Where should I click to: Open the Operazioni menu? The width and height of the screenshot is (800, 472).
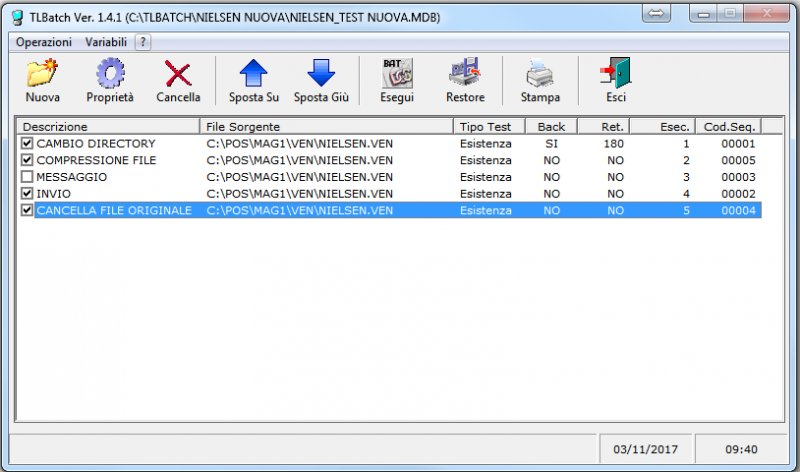43,42
